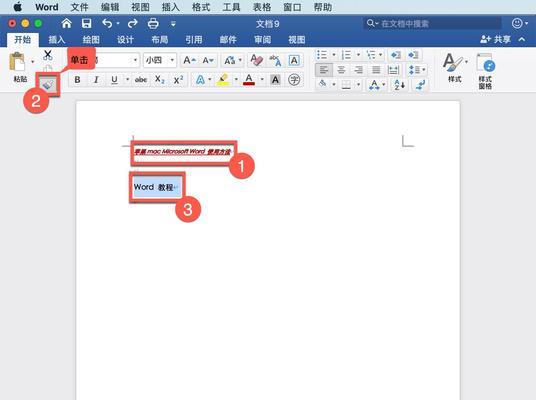The image size is (536, 400).
Task: Increase paragraph indent
Action: 413,55
